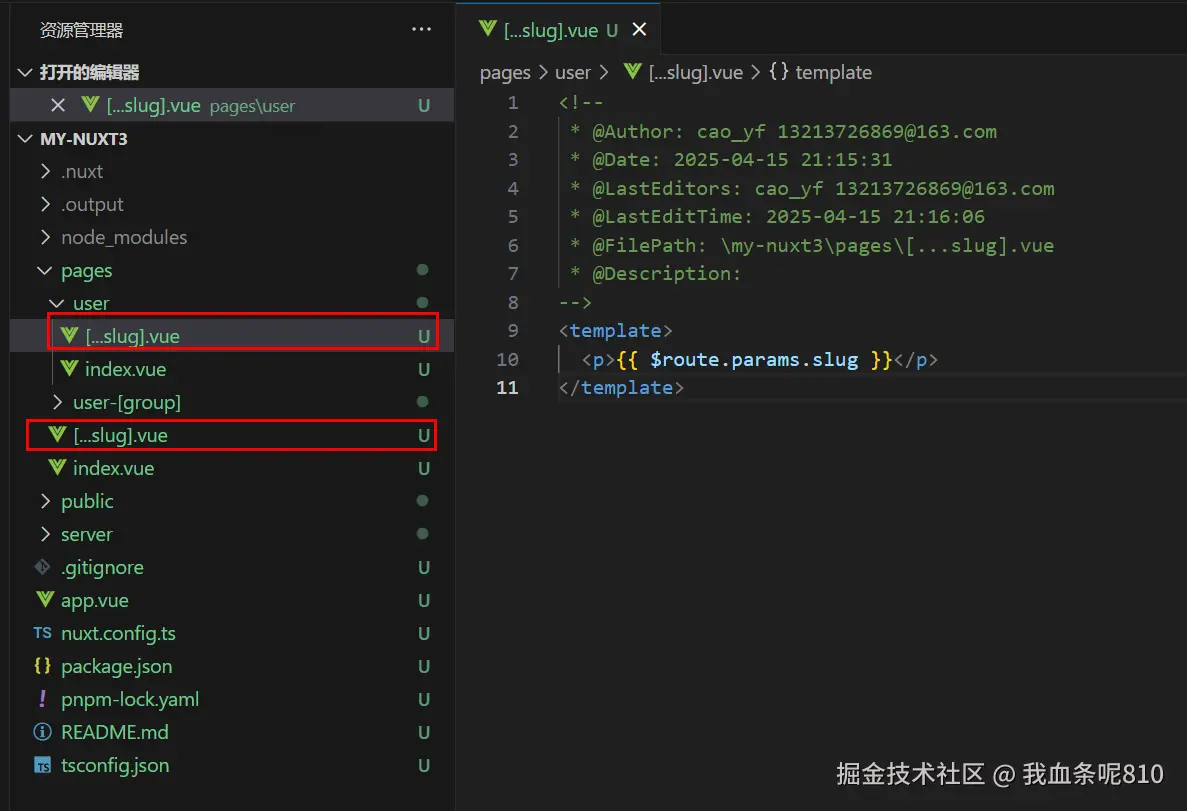Click the TypeScript icon of nuxt.config.ts
The image size is (1187, 811).
pos(42,633)
